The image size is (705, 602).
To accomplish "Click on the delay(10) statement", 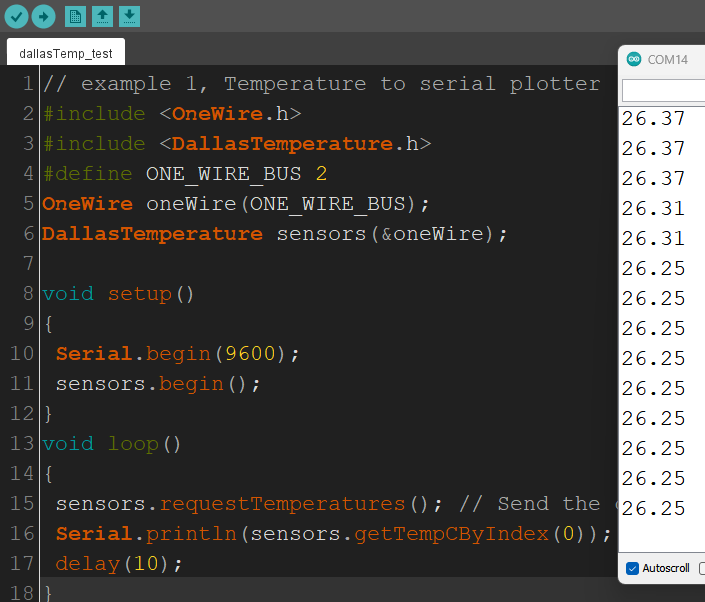I will point(119,564).
